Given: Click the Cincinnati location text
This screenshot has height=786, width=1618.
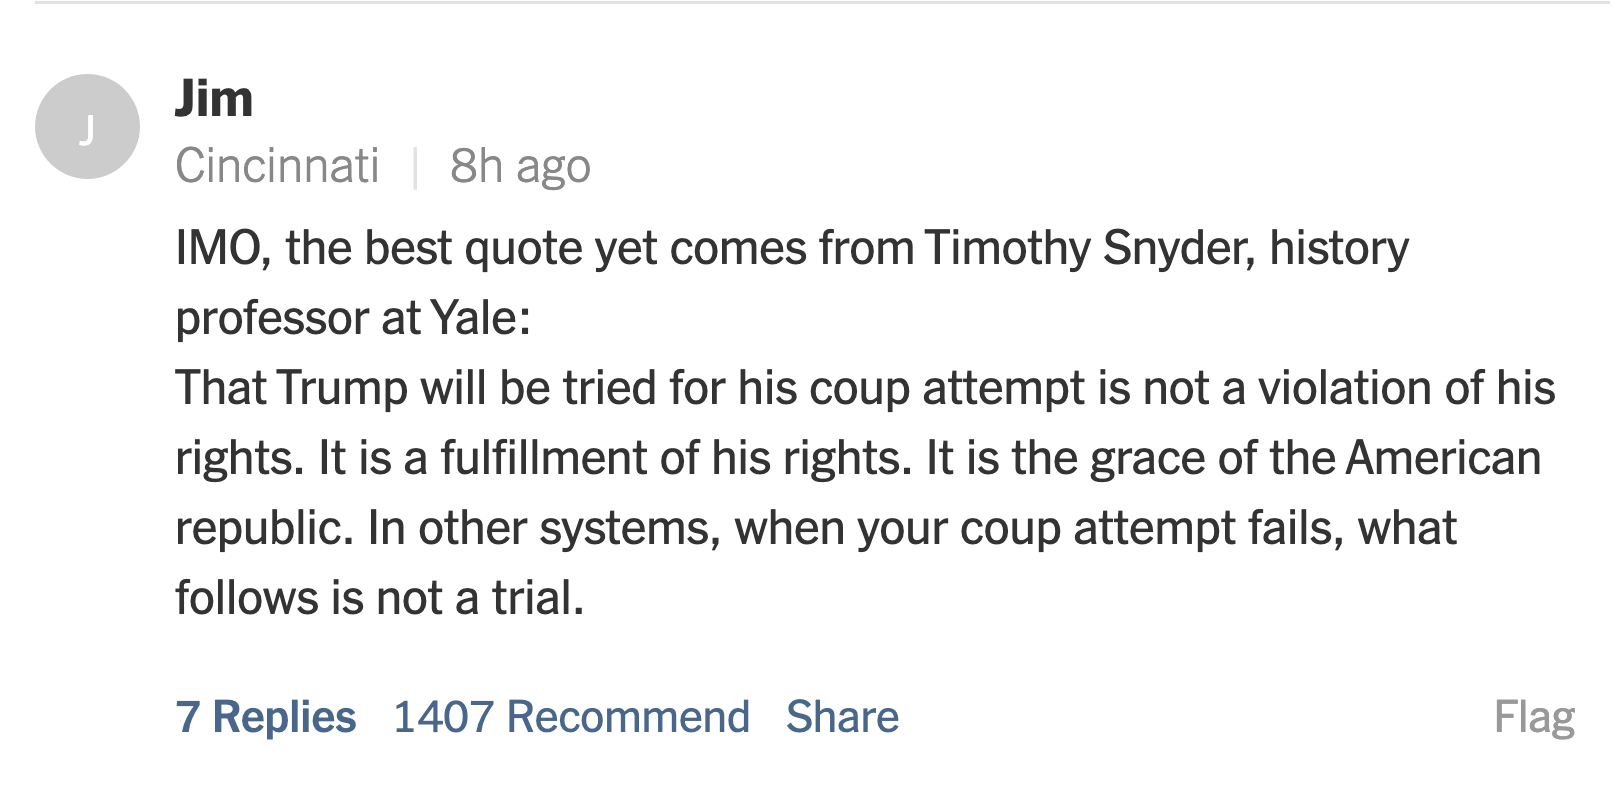Looking at the screenshot, I should pos(277,166).
